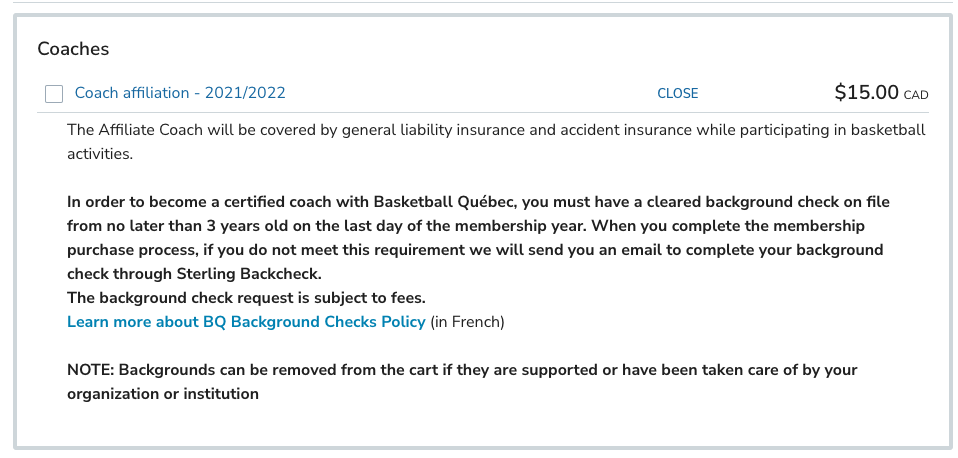Click the "general liability insurance" phrase
Screen dimensions: 958x458
tap(401, 130)
